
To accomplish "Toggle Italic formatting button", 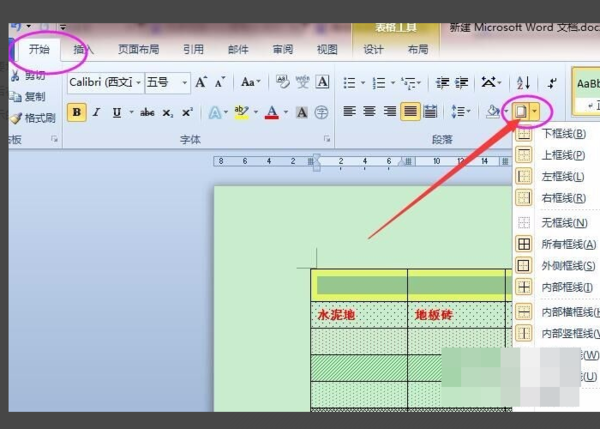I will point(96,112).
